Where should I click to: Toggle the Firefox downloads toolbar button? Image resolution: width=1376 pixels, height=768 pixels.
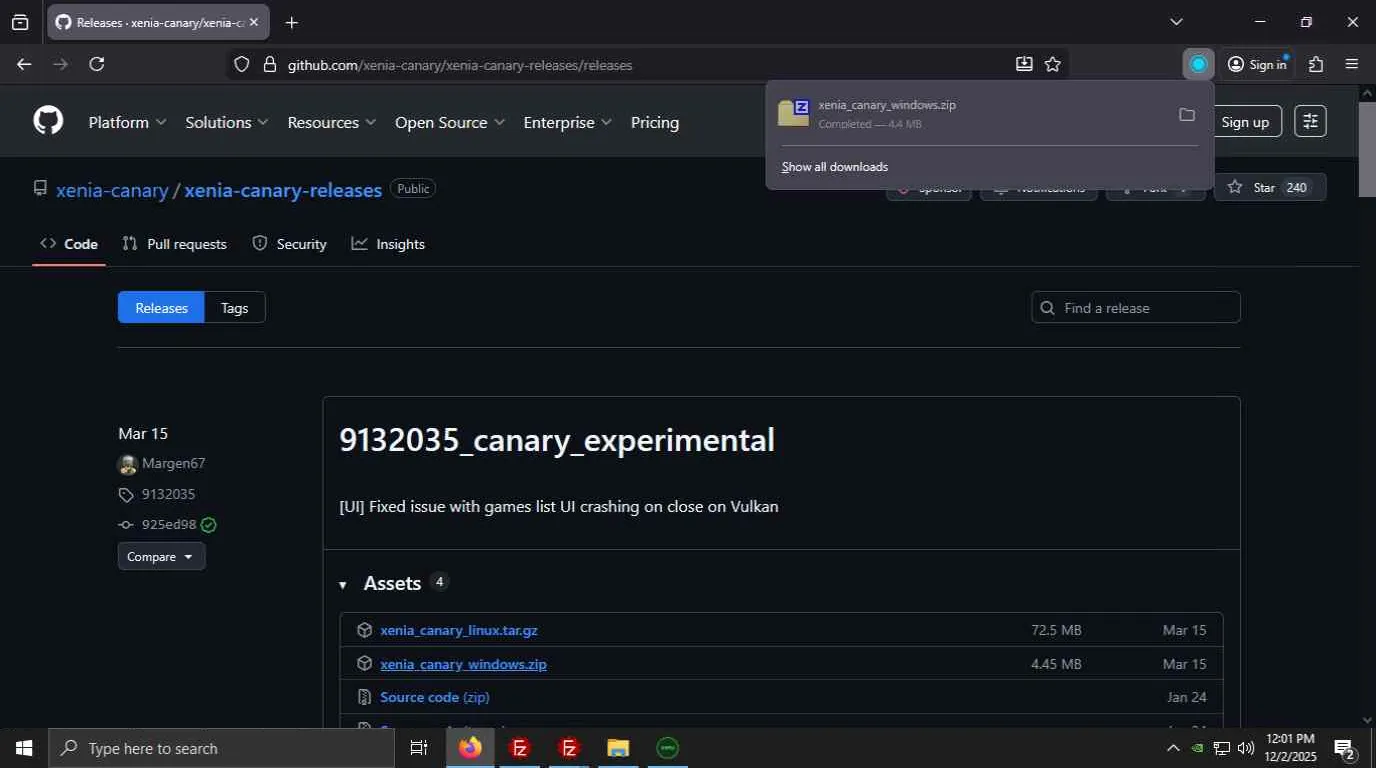1198,64
